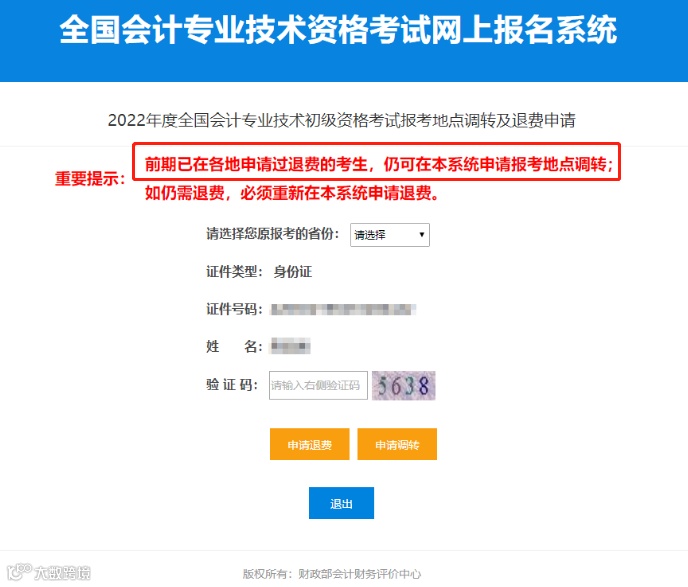This screenshot has width=688, height=587.
Task: Click the red text 如仍需退费 notice line
Action: point(292,193)
